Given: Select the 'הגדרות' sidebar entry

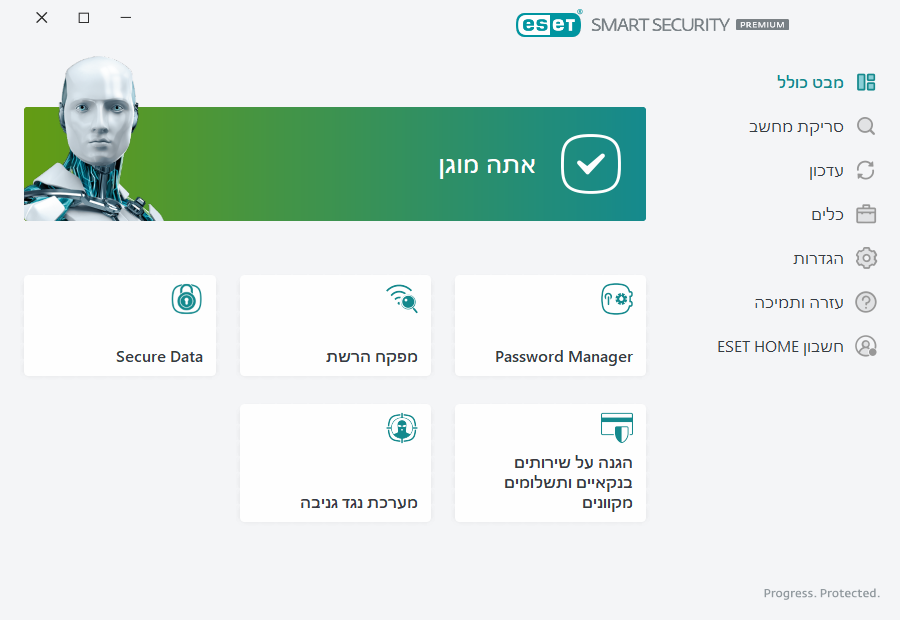Looking at the screenshot, I should coord(818,258).
